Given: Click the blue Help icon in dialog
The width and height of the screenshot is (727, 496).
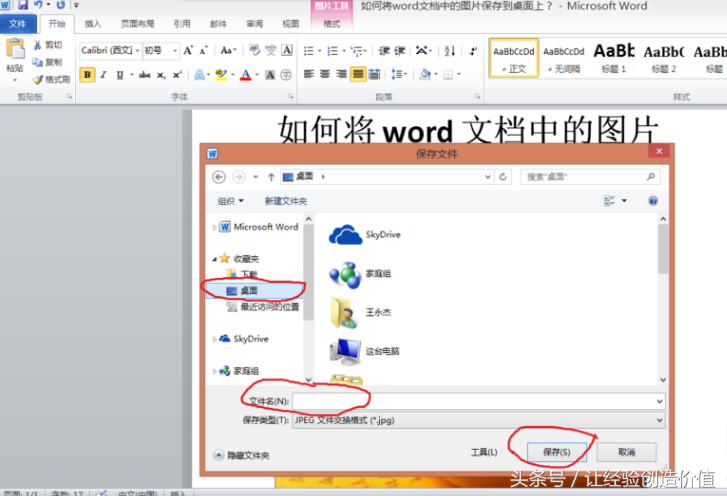Looking at the screenshot, I should click(x=653, y=201).
